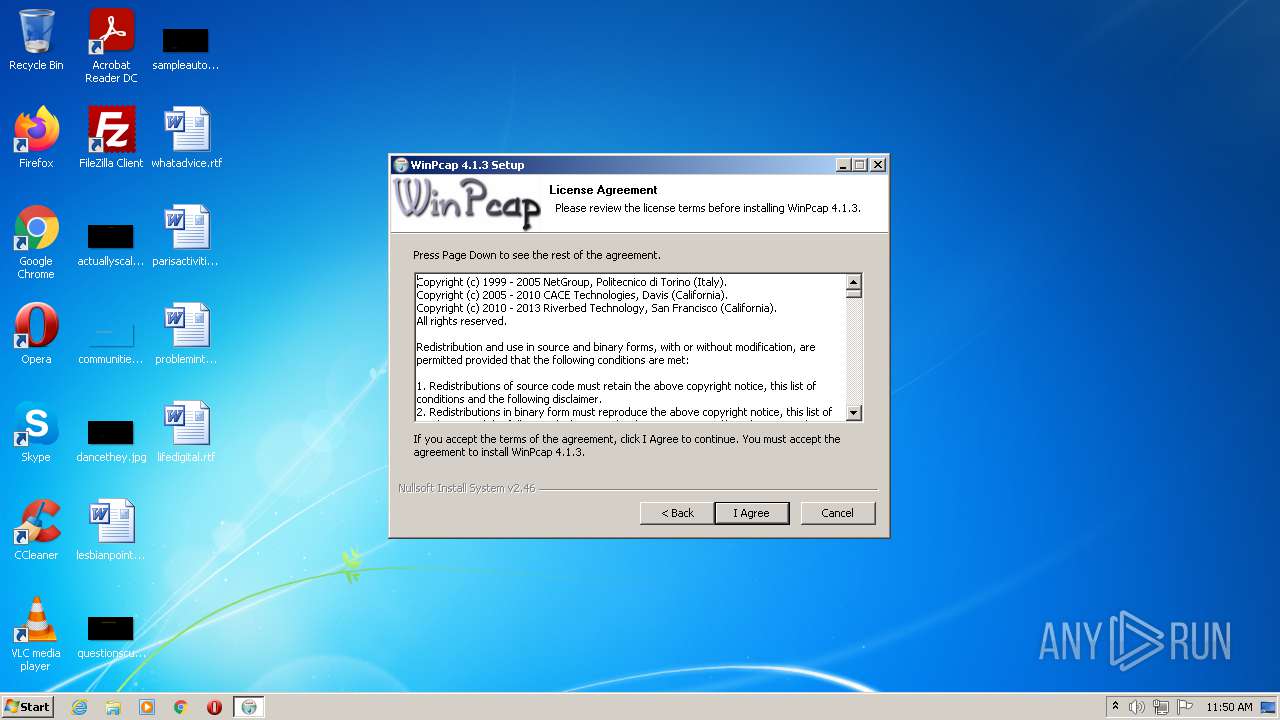The width and height of the screenshot is (1280, 720).
Task: Open parisactiviti document icon
Action: click(x=187, y=236)
